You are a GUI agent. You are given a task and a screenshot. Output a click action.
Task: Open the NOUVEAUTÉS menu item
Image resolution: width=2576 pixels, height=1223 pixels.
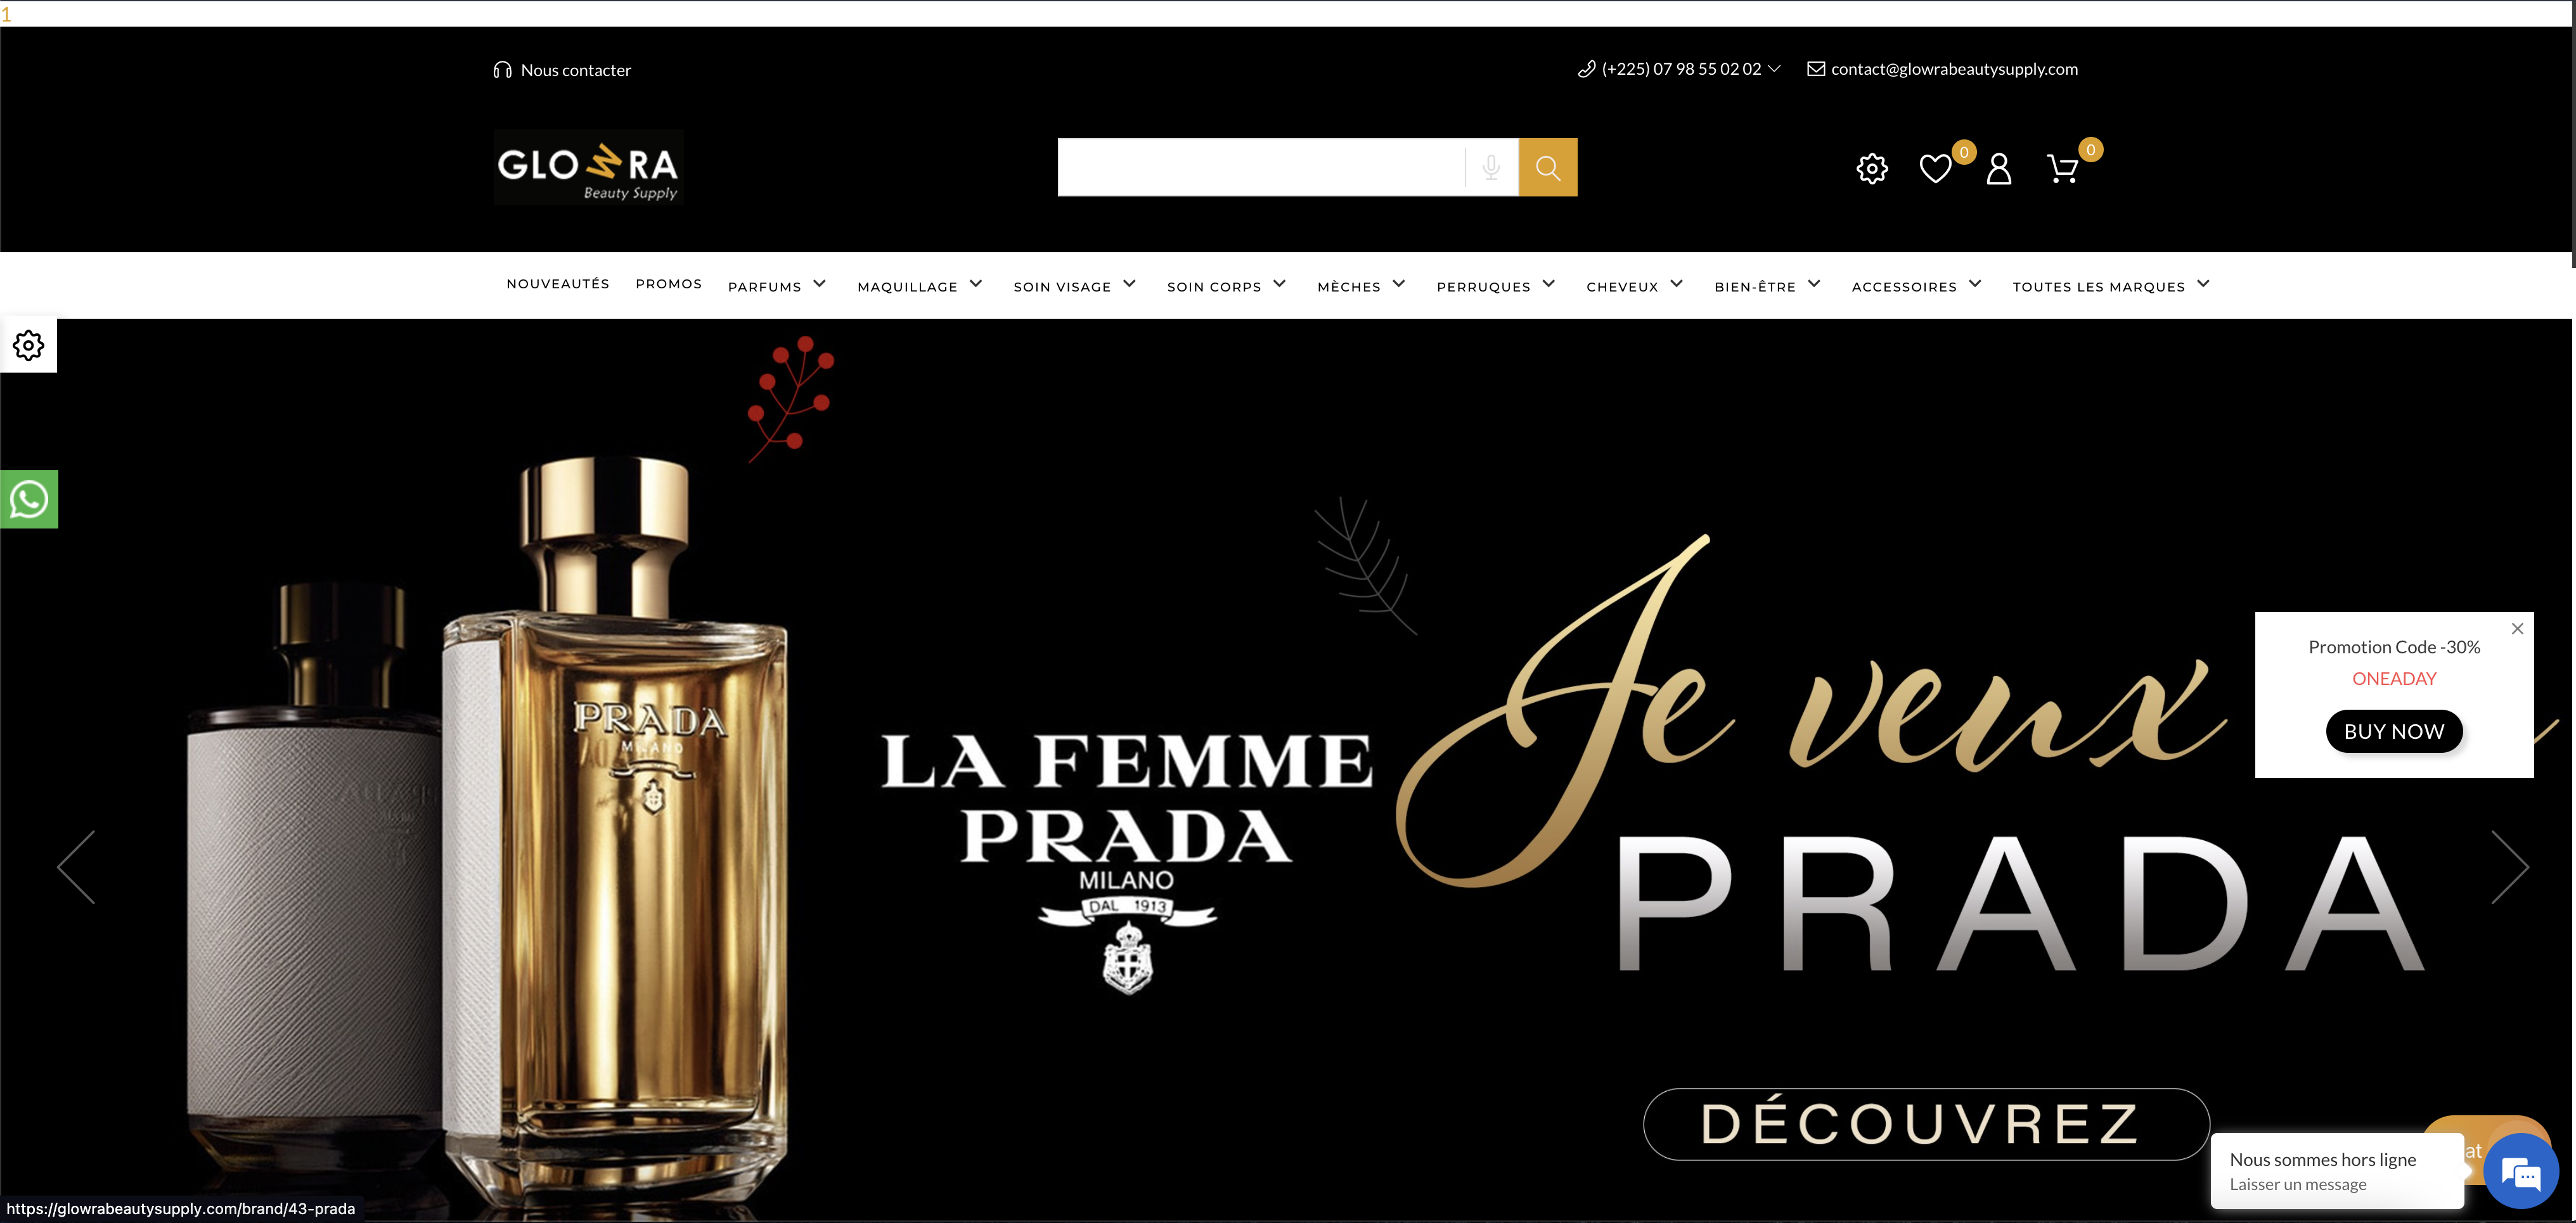point(558,284)
